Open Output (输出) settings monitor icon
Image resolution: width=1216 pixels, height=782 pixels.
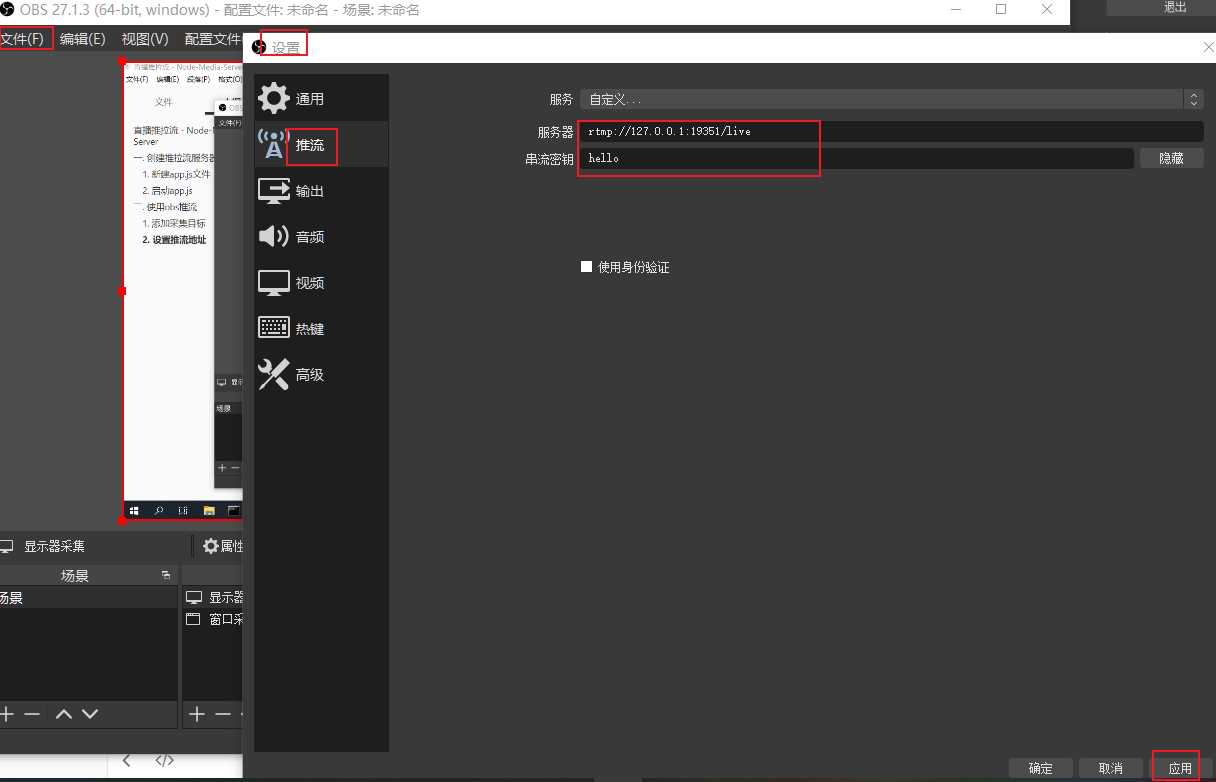click(274, 191)
